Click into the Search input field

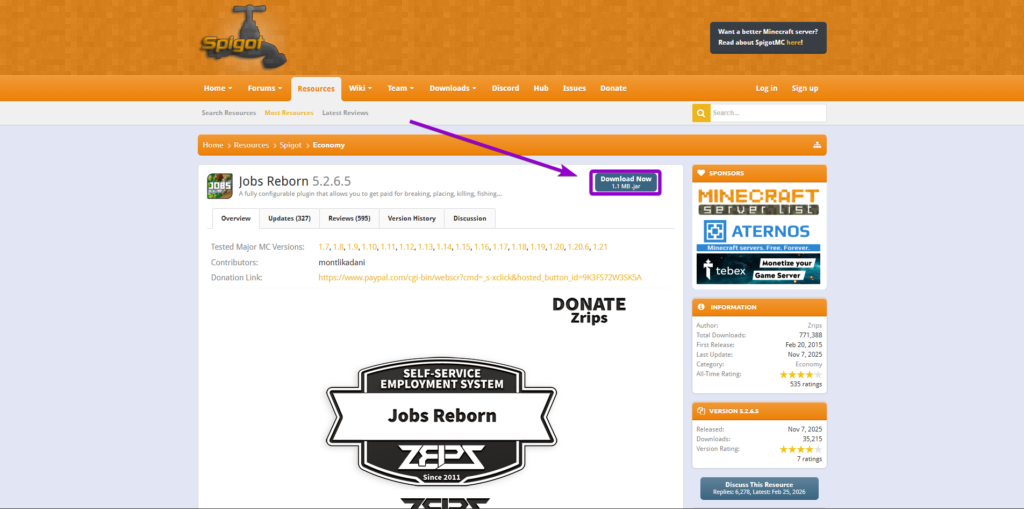(x=768, y=113)
